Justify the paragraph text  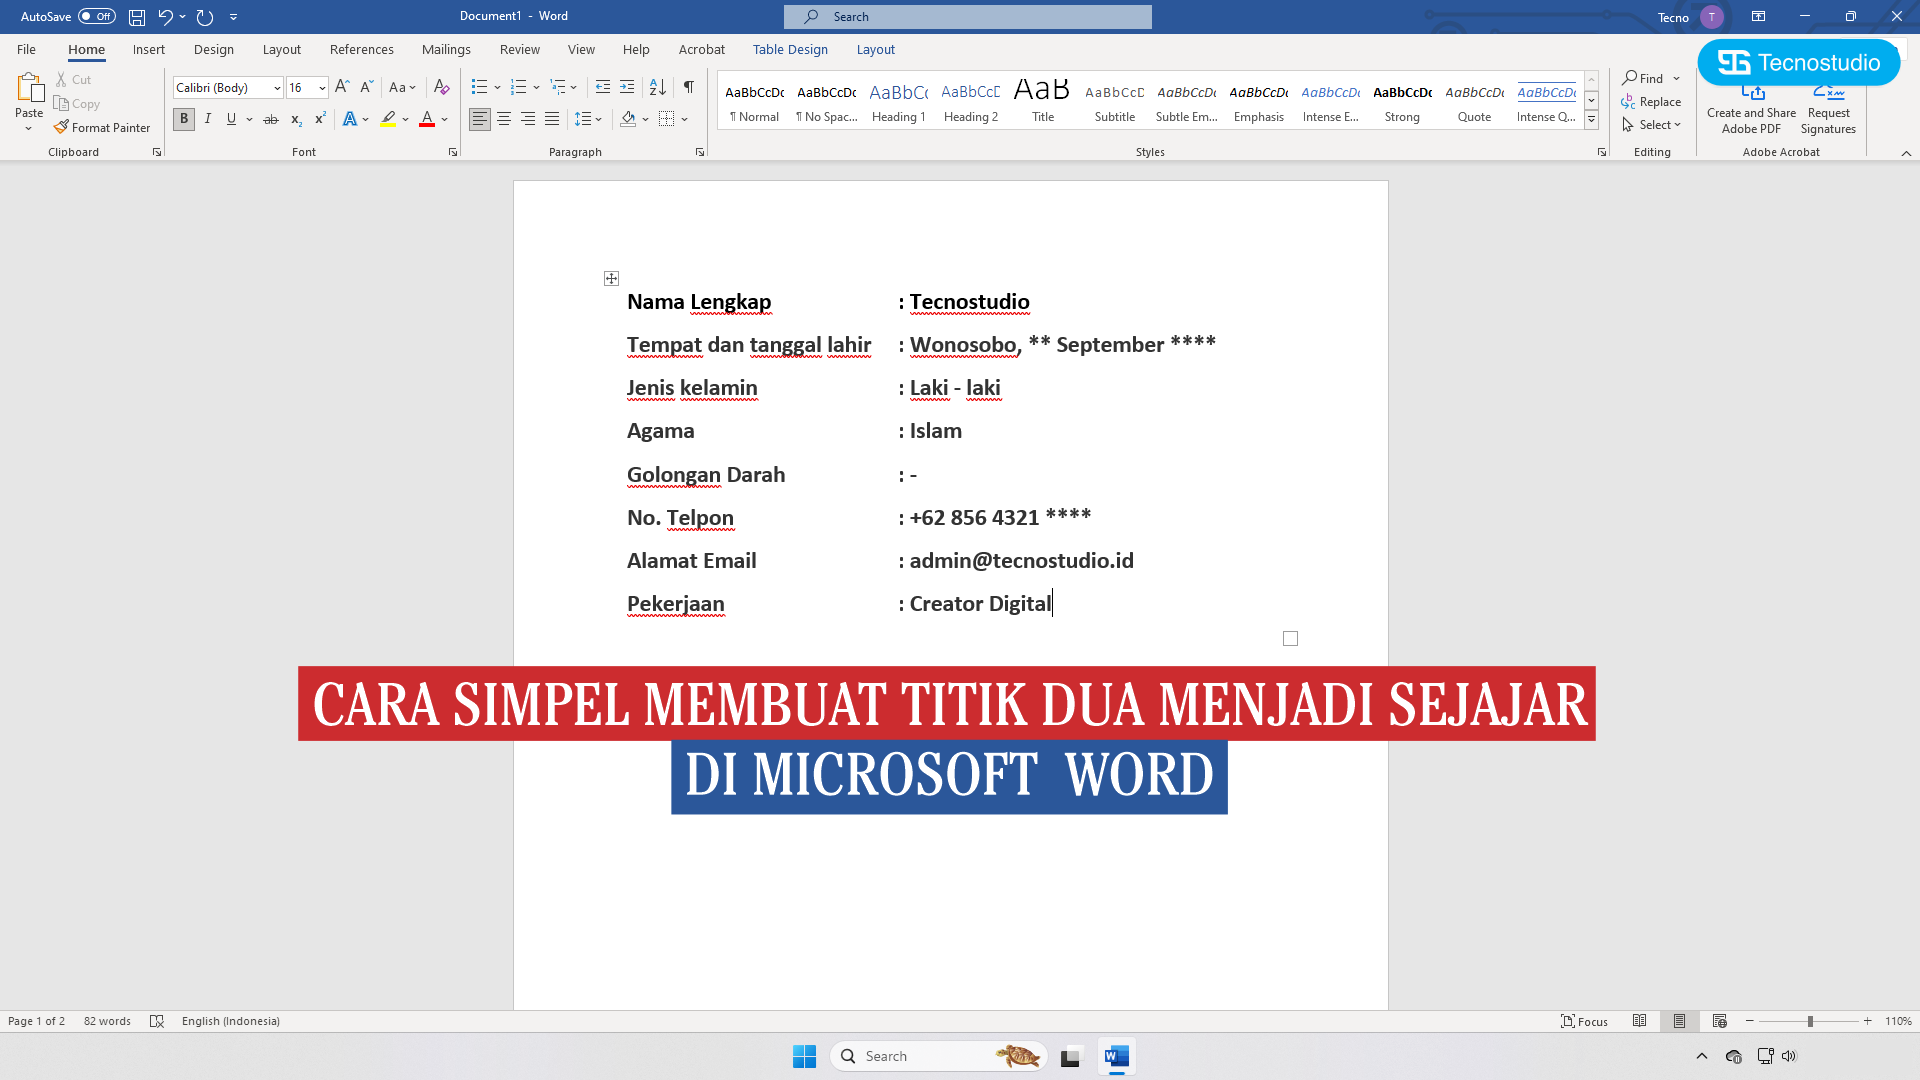552,119
